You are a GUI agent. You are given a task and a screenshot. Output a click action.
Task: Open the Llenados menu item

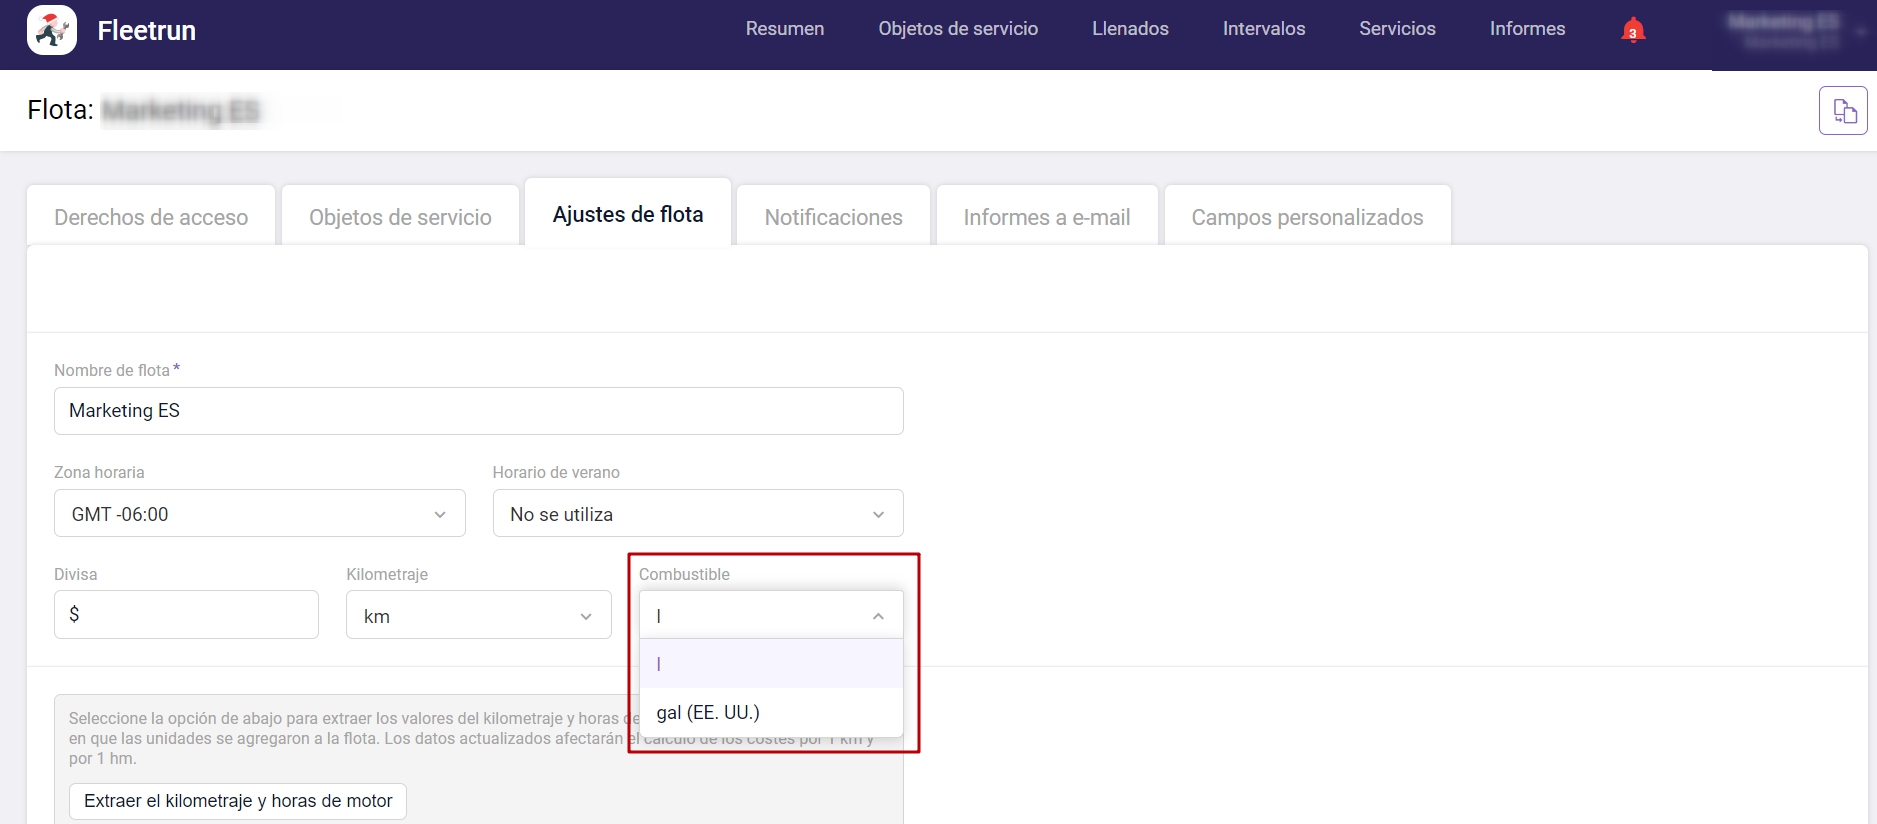click(1130, 29)
